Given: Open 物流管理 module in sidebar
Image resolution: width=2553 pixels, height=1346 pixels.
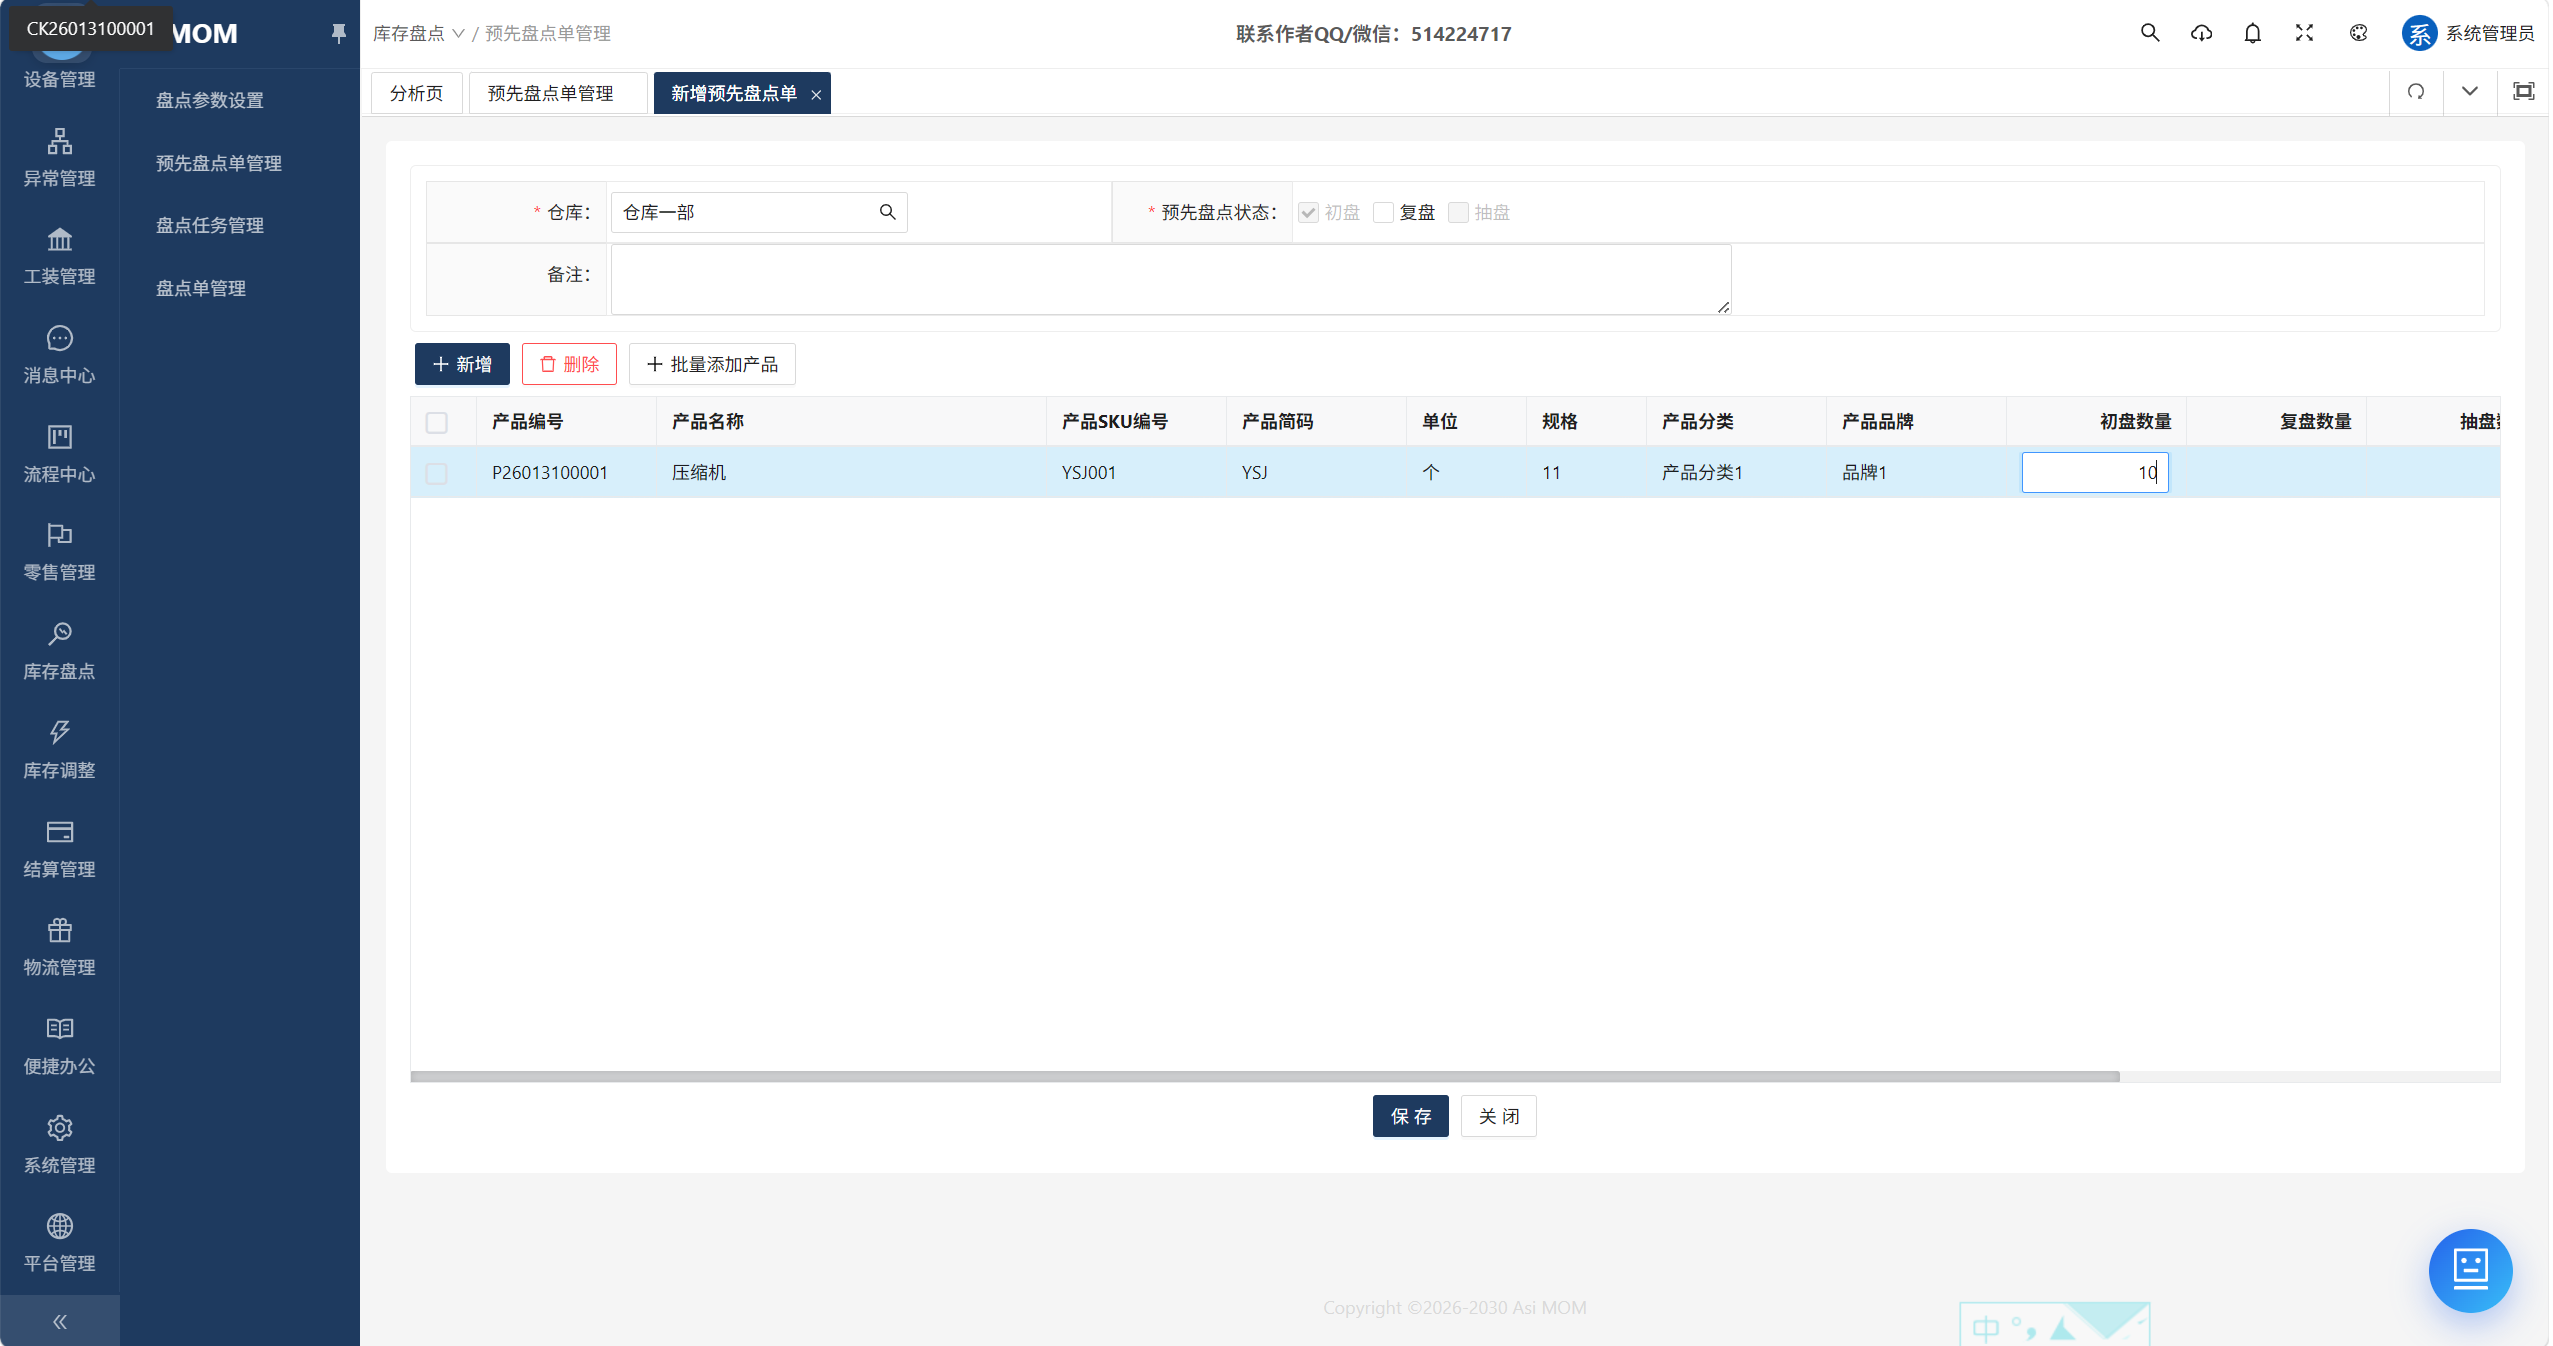Looking at the screenshot, I should coord(59,947).
